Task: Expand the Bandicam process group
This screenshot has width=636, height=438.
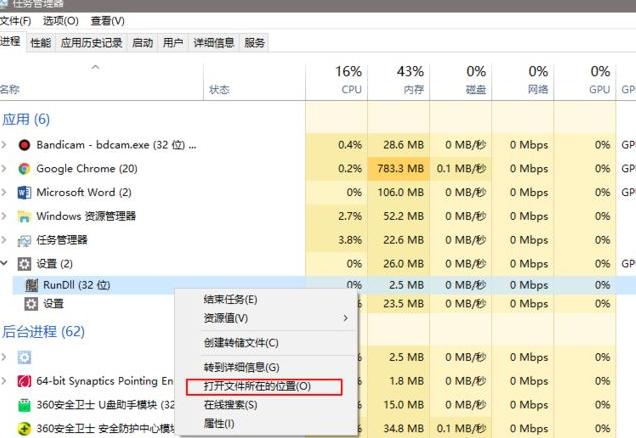Action: tap(4, 144)
